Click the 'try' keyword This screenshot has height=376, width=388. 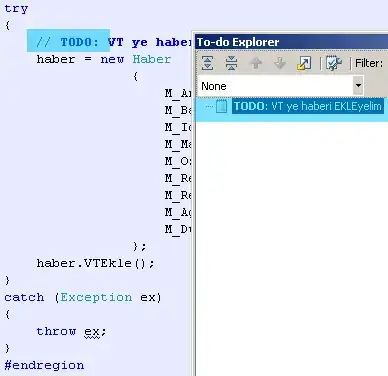(x=16, y=9)
